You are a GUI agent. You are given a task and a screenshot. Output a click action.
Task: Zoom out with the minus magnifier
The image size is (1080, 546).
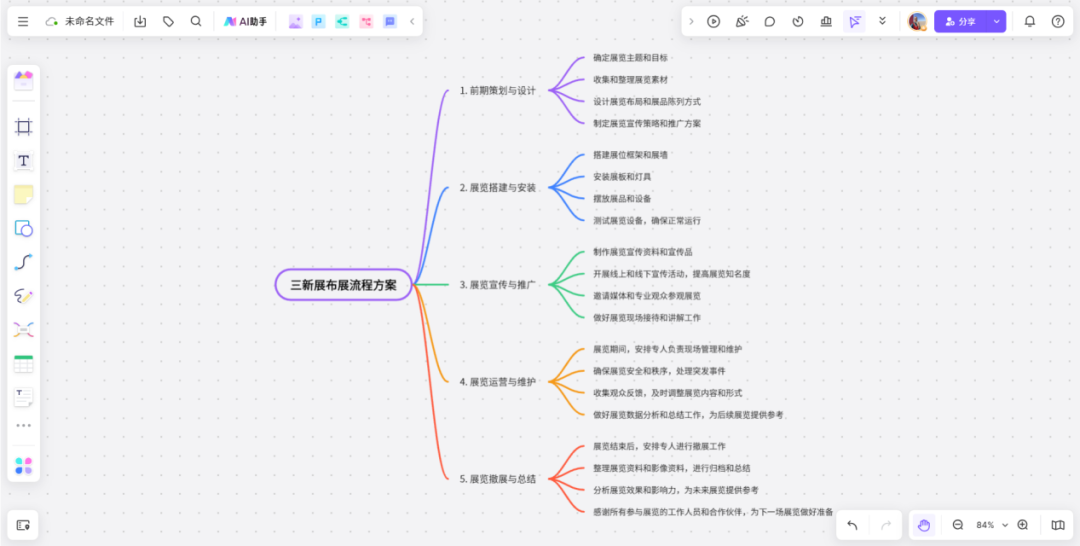point(957,525)
